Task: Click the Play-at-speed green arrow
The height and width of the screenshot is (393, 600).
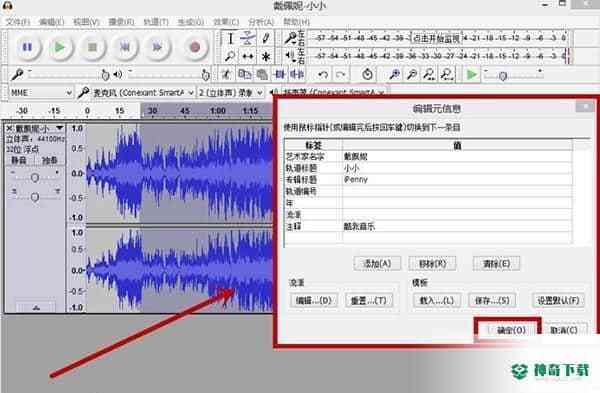Action: 472,74
